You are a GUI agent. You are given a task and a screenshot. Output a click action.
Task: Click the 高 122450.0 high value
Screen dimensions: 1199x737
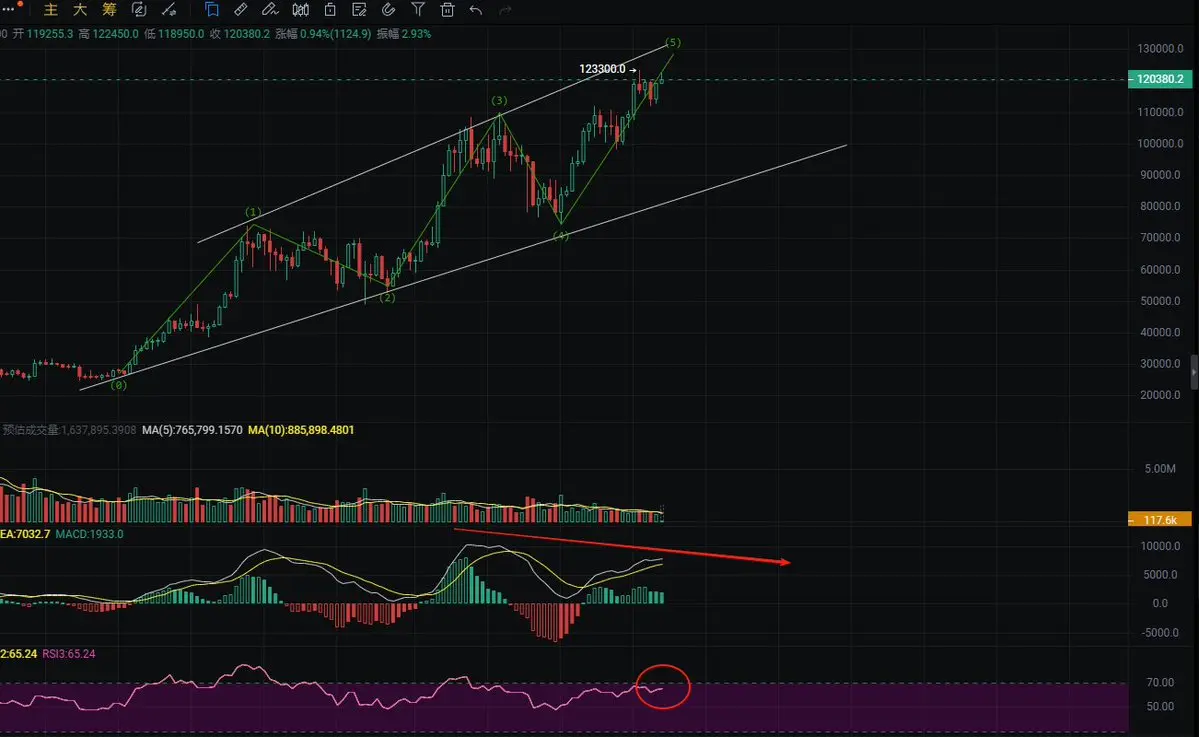[x=109, y=34]
